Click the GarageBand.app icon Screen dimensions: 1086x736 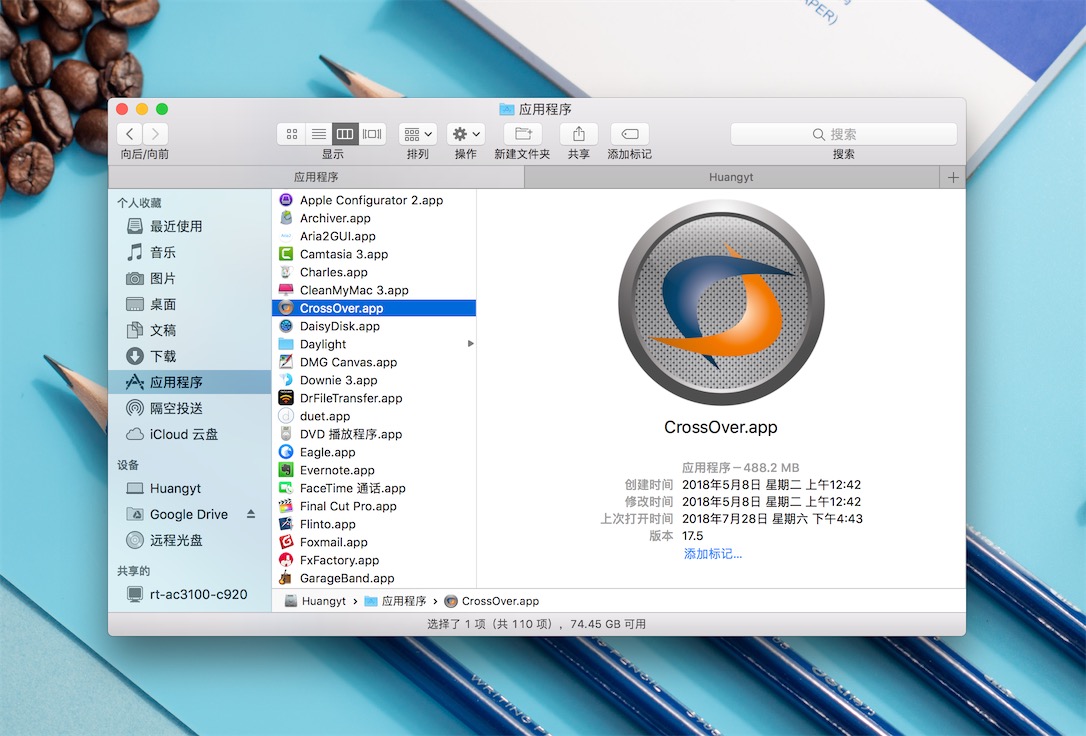point(286,578)
